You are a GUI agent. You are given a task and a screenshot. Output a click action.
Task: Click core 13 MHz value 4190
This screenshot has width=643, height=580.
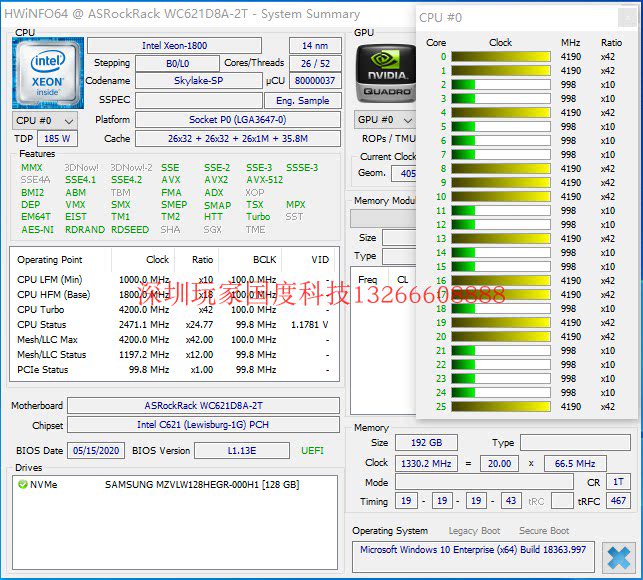[571, 239]
